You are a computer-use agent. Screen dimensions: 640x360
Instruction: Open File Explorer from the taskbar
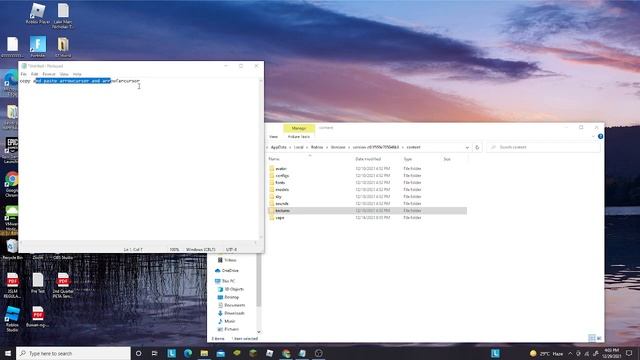[x=204, y=353]
